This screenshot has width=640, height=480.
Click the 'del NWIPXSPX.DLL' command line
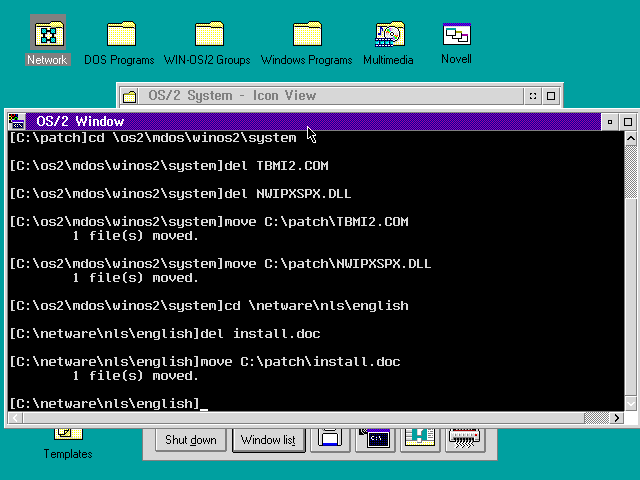pos(180,194)
